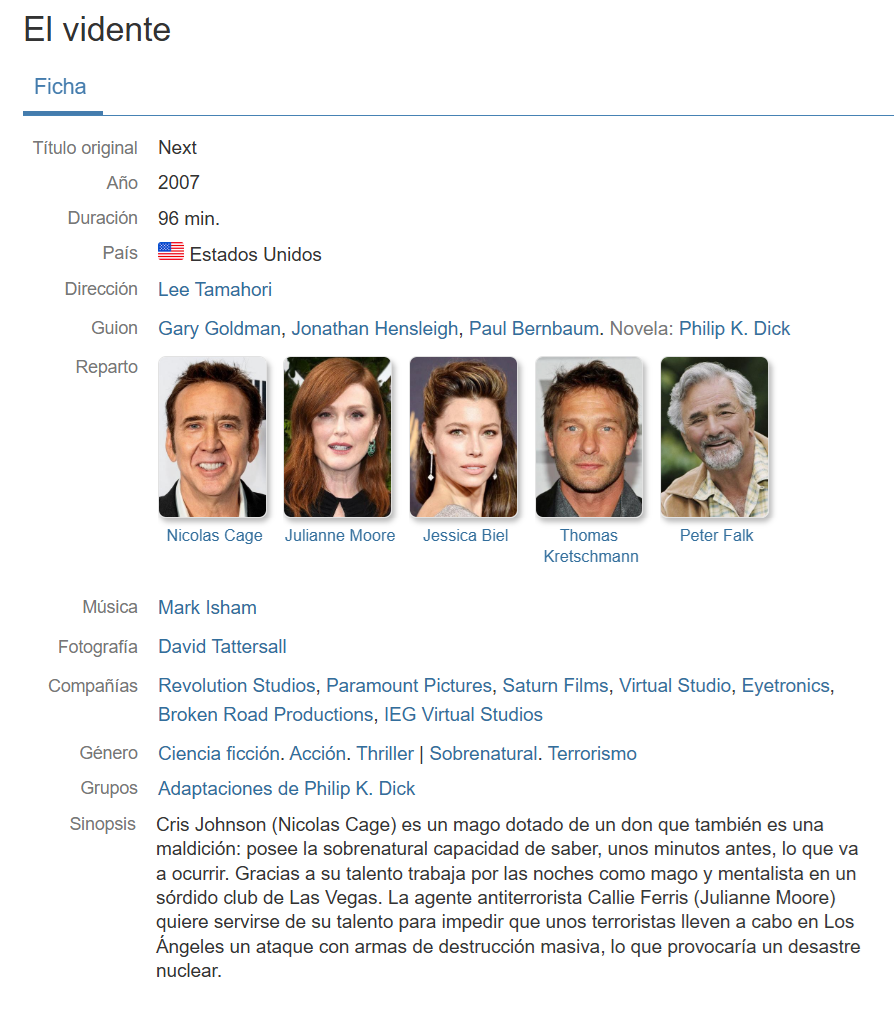Open IEG Virtual Studios link
The height and width of the screenshot is (1021, 894).
pos(463,714)
